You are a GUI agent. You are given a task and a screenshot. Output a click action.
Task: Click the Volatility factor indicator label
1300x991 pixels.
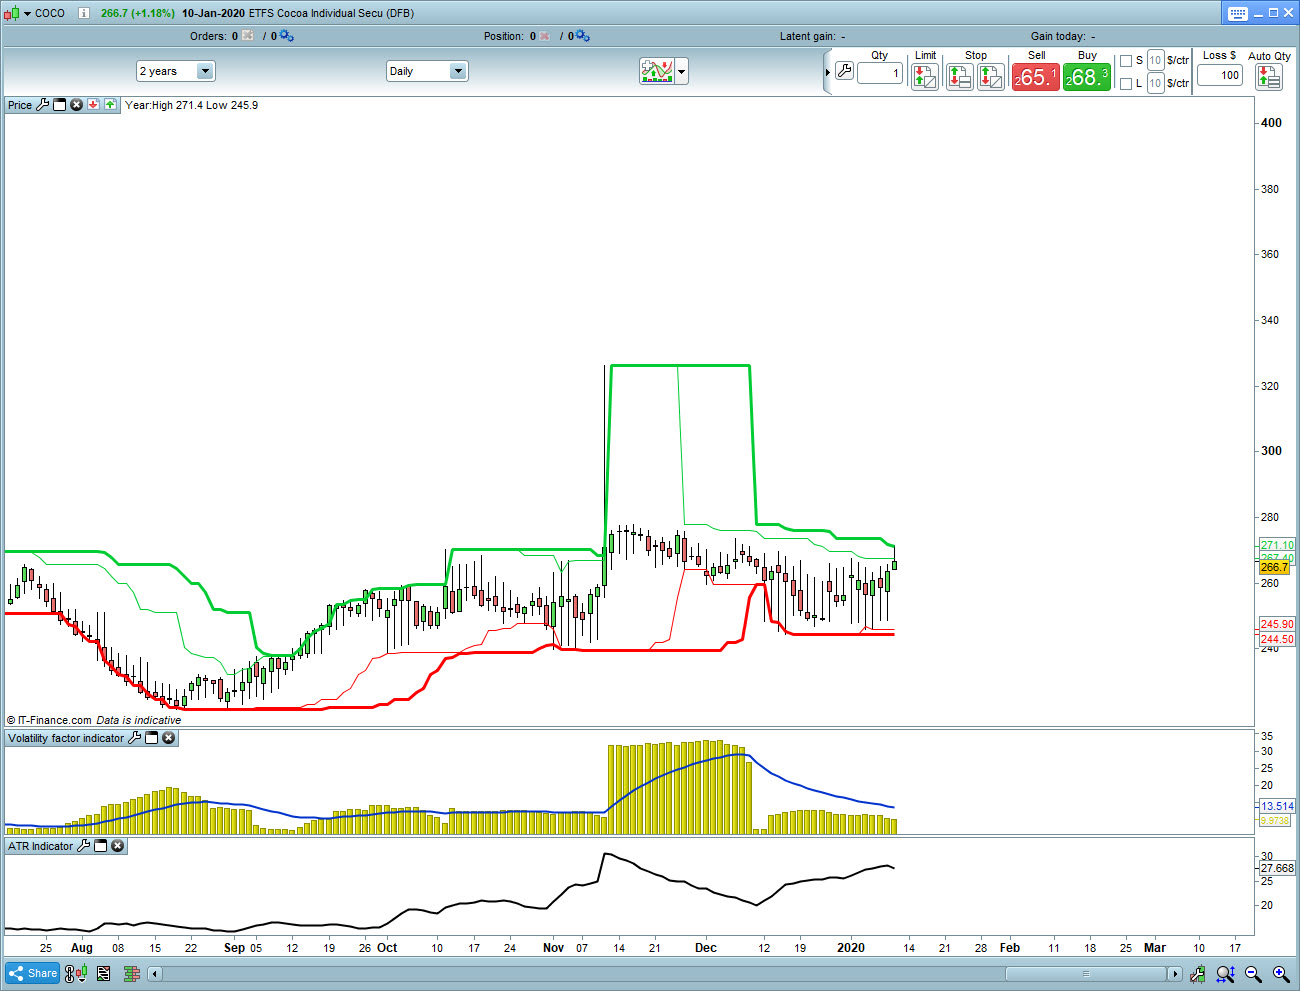66,738
